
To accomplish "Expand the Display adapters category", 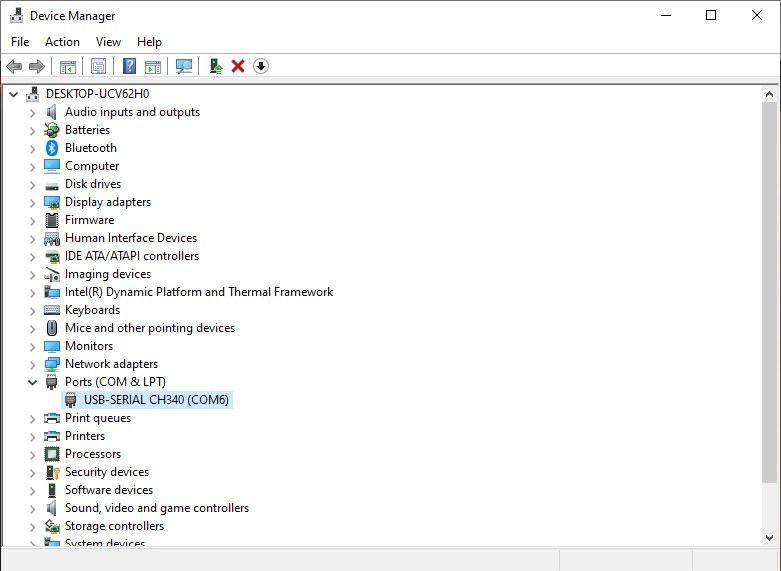I will point(32,202).
